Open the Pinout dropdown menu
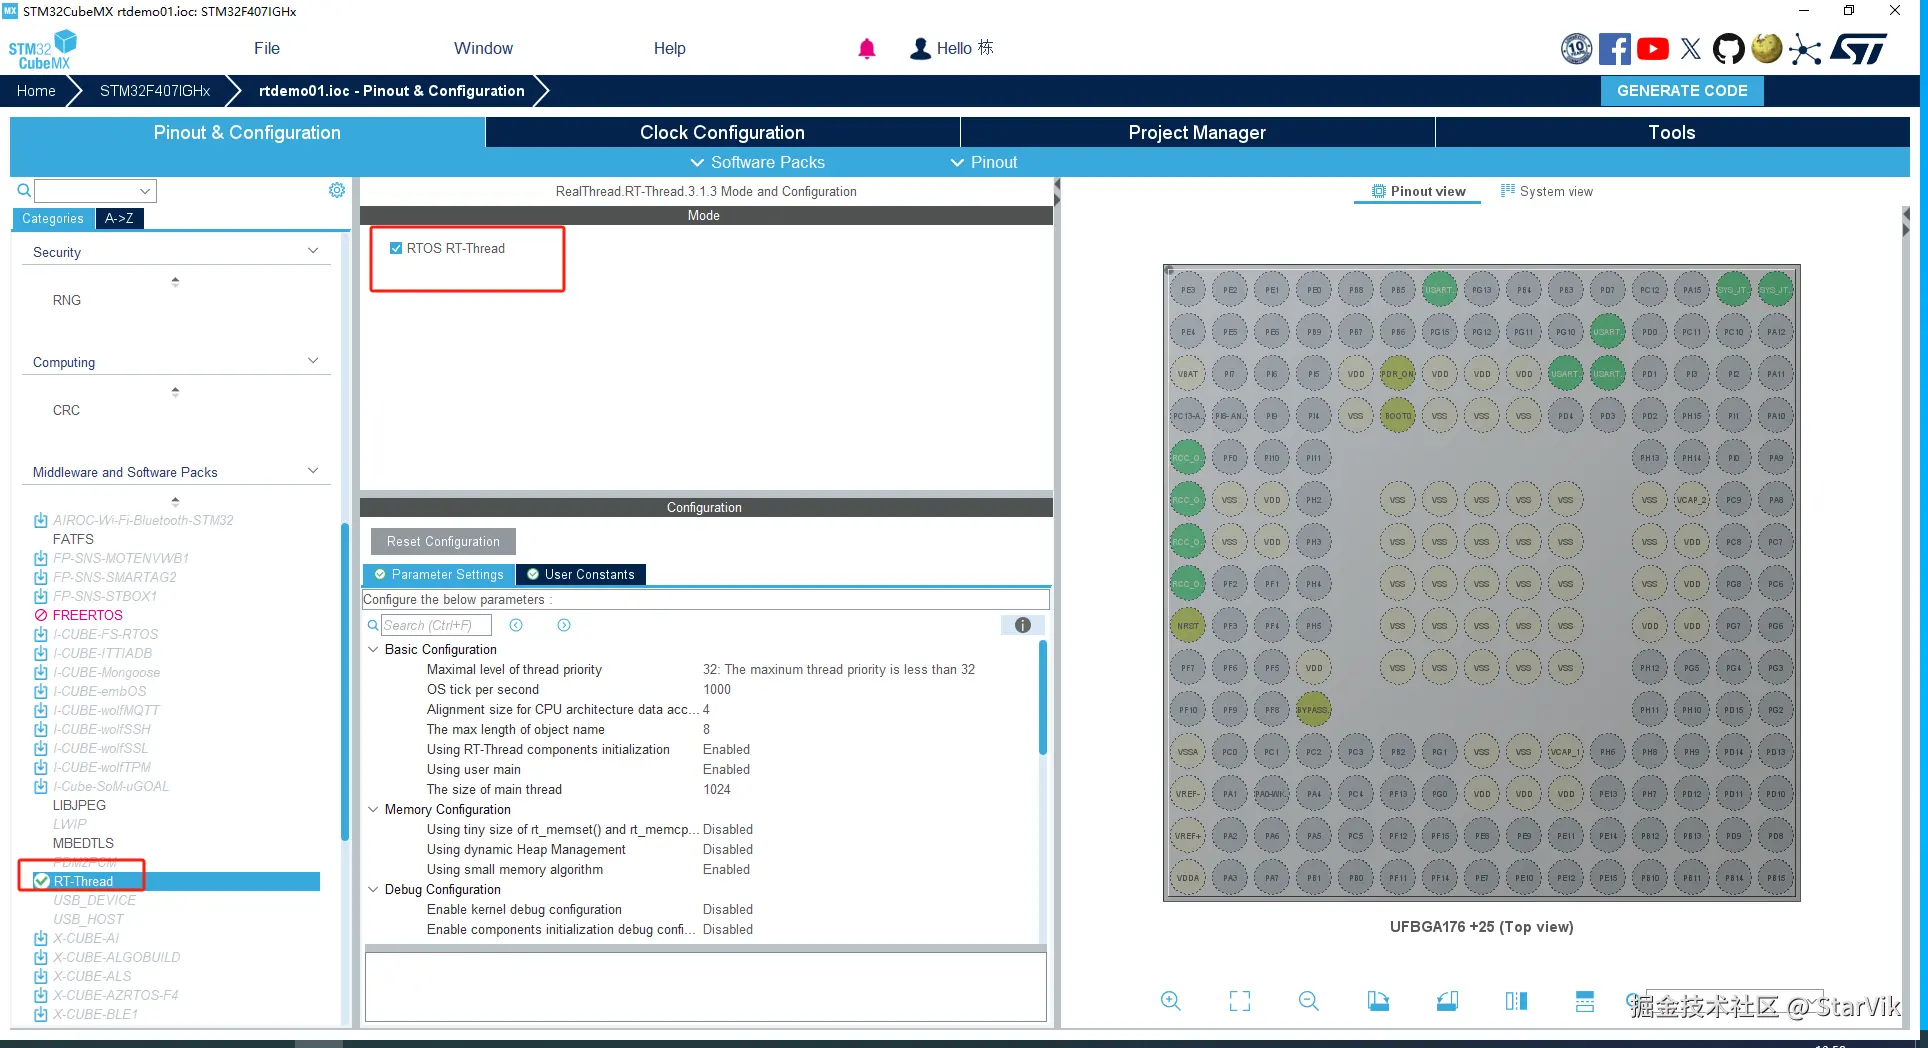 [x=984, y=162]
